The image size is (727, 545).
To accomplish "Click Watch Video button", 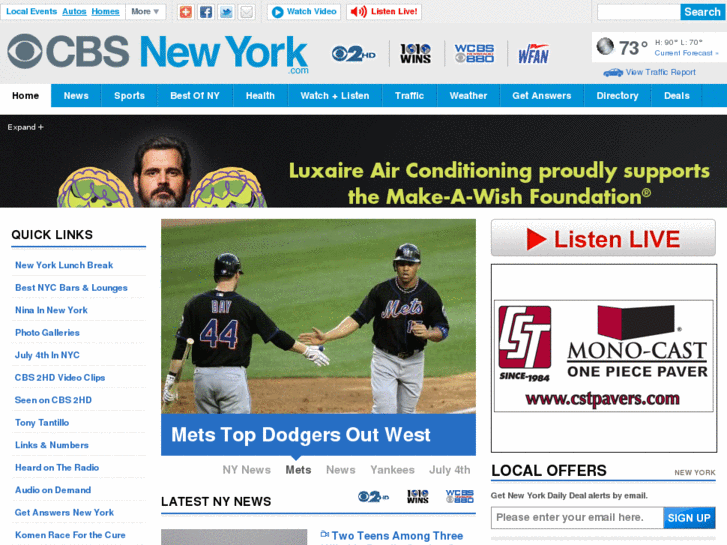I will 304,12.
